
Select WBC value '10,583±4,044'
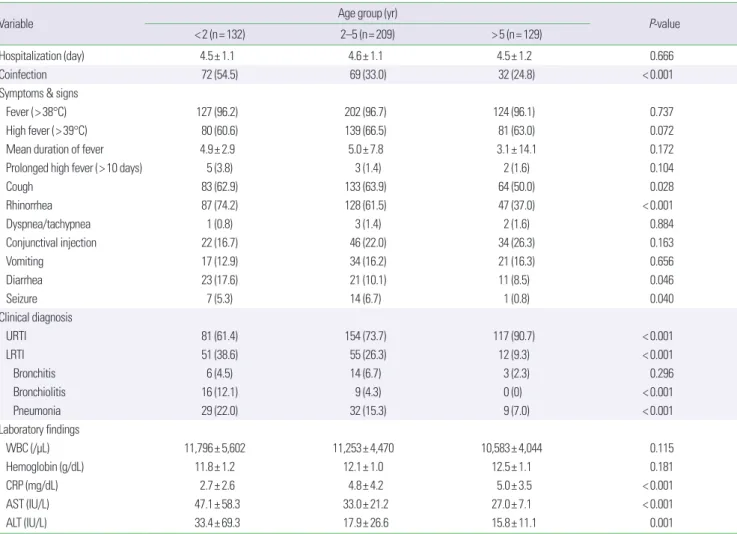(511, 448)
